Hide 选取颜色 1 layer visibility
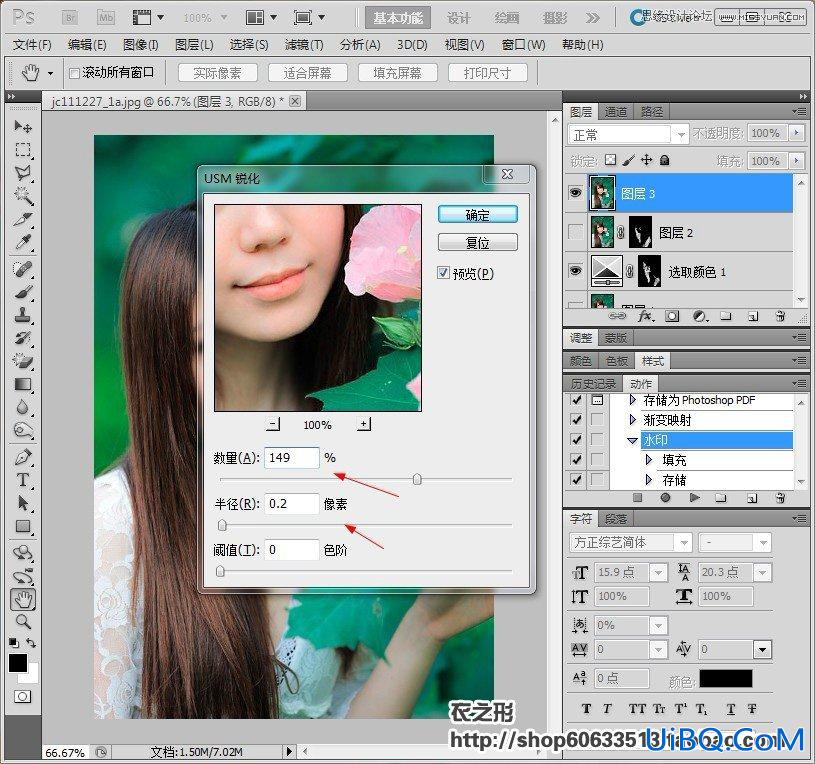815x764 pixels. (x=575, y=271)
